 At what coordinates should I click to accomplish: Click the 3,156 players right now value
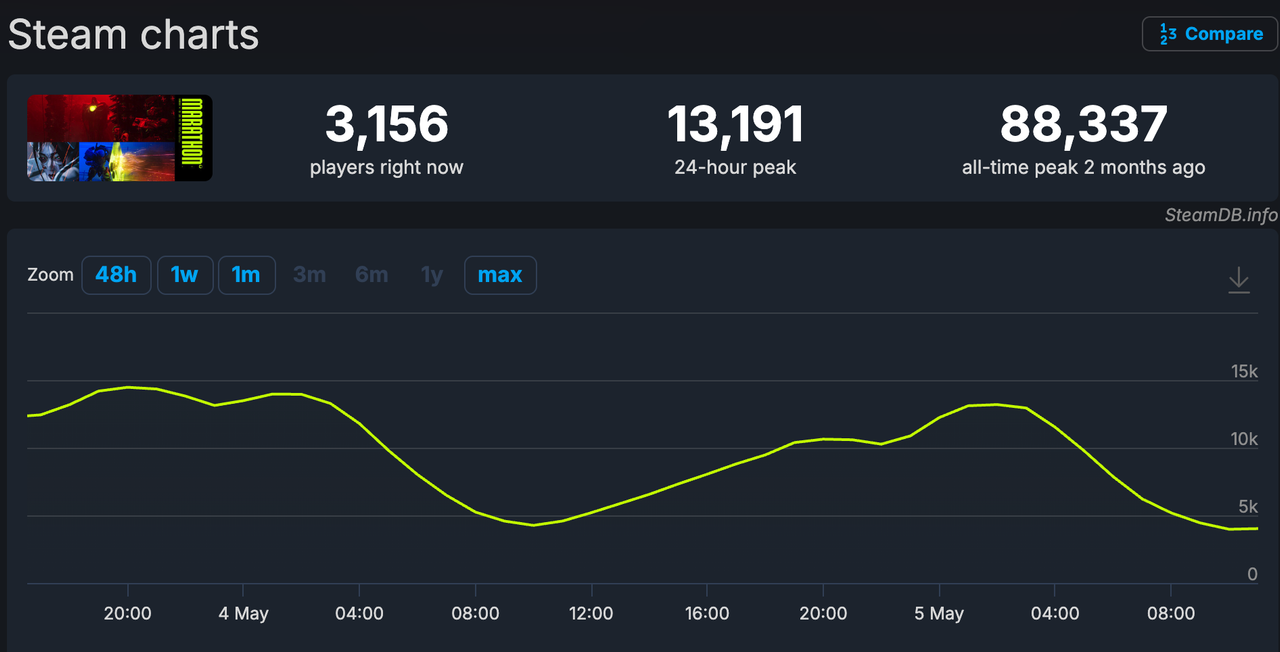387,125
